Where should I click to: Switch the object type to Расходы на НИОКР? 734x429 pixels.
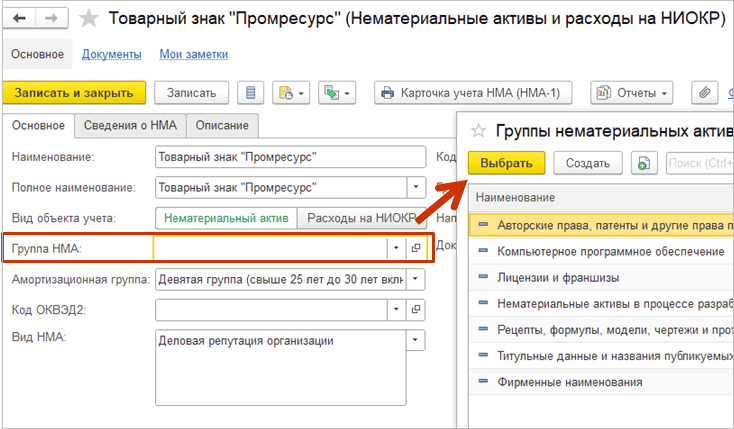[361, 218]
